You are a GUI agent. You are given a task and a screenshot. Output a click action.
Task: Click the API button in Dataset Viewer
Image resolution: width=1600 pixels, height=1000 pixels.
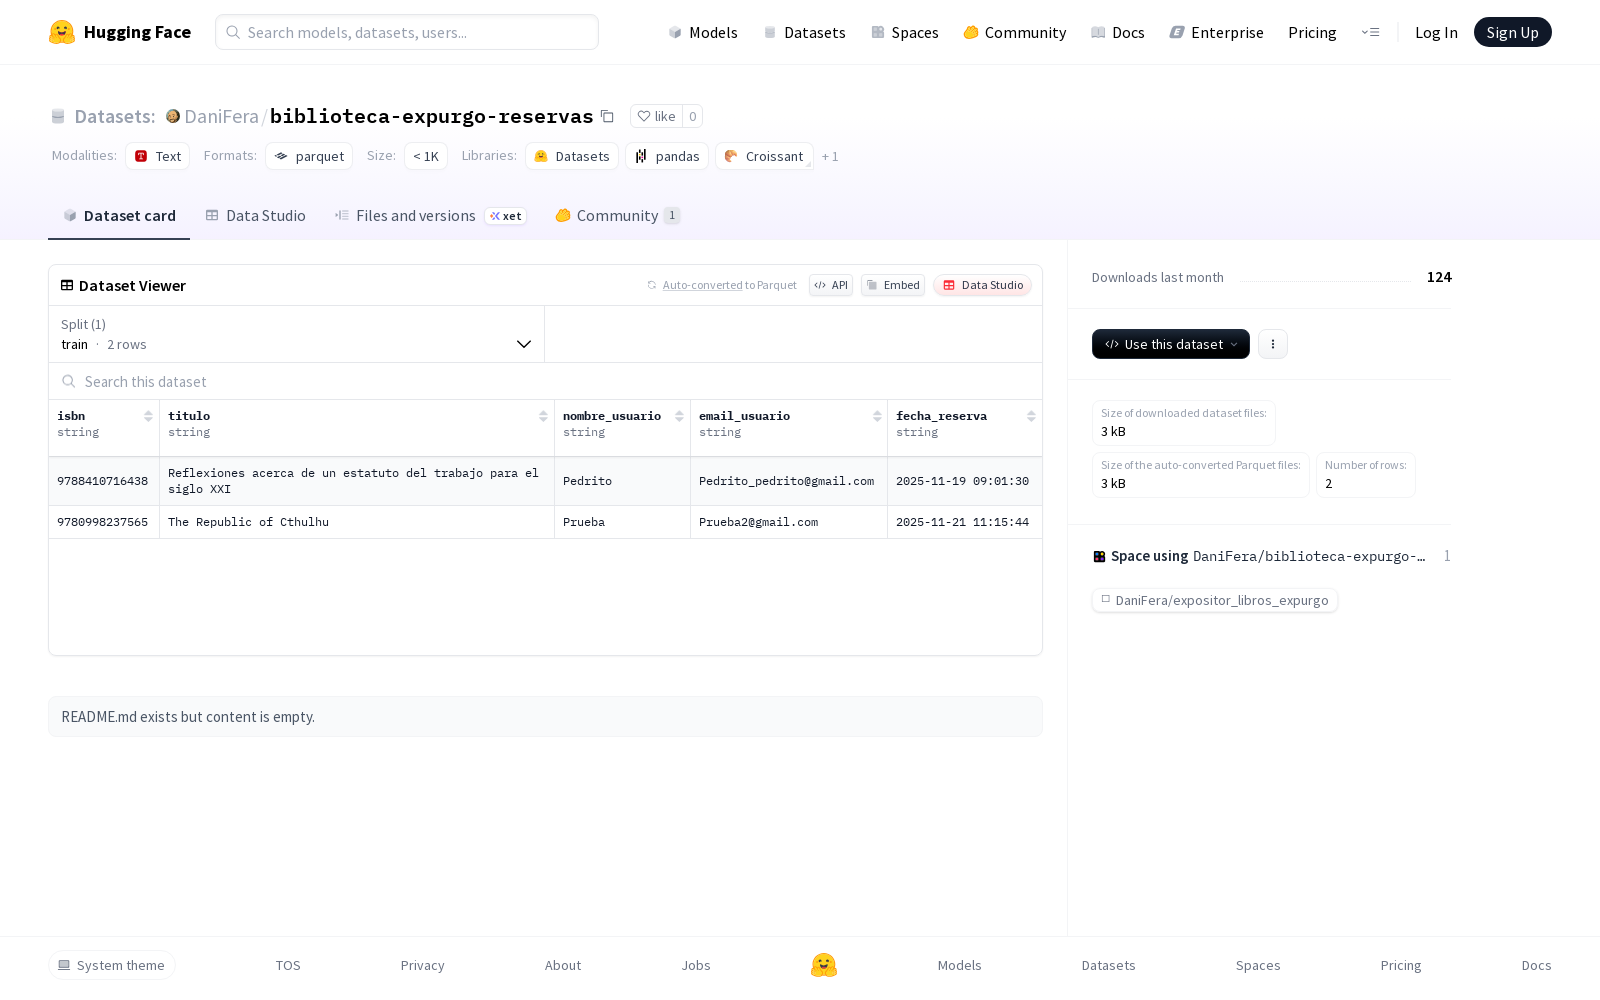click(x=831, y=285)
